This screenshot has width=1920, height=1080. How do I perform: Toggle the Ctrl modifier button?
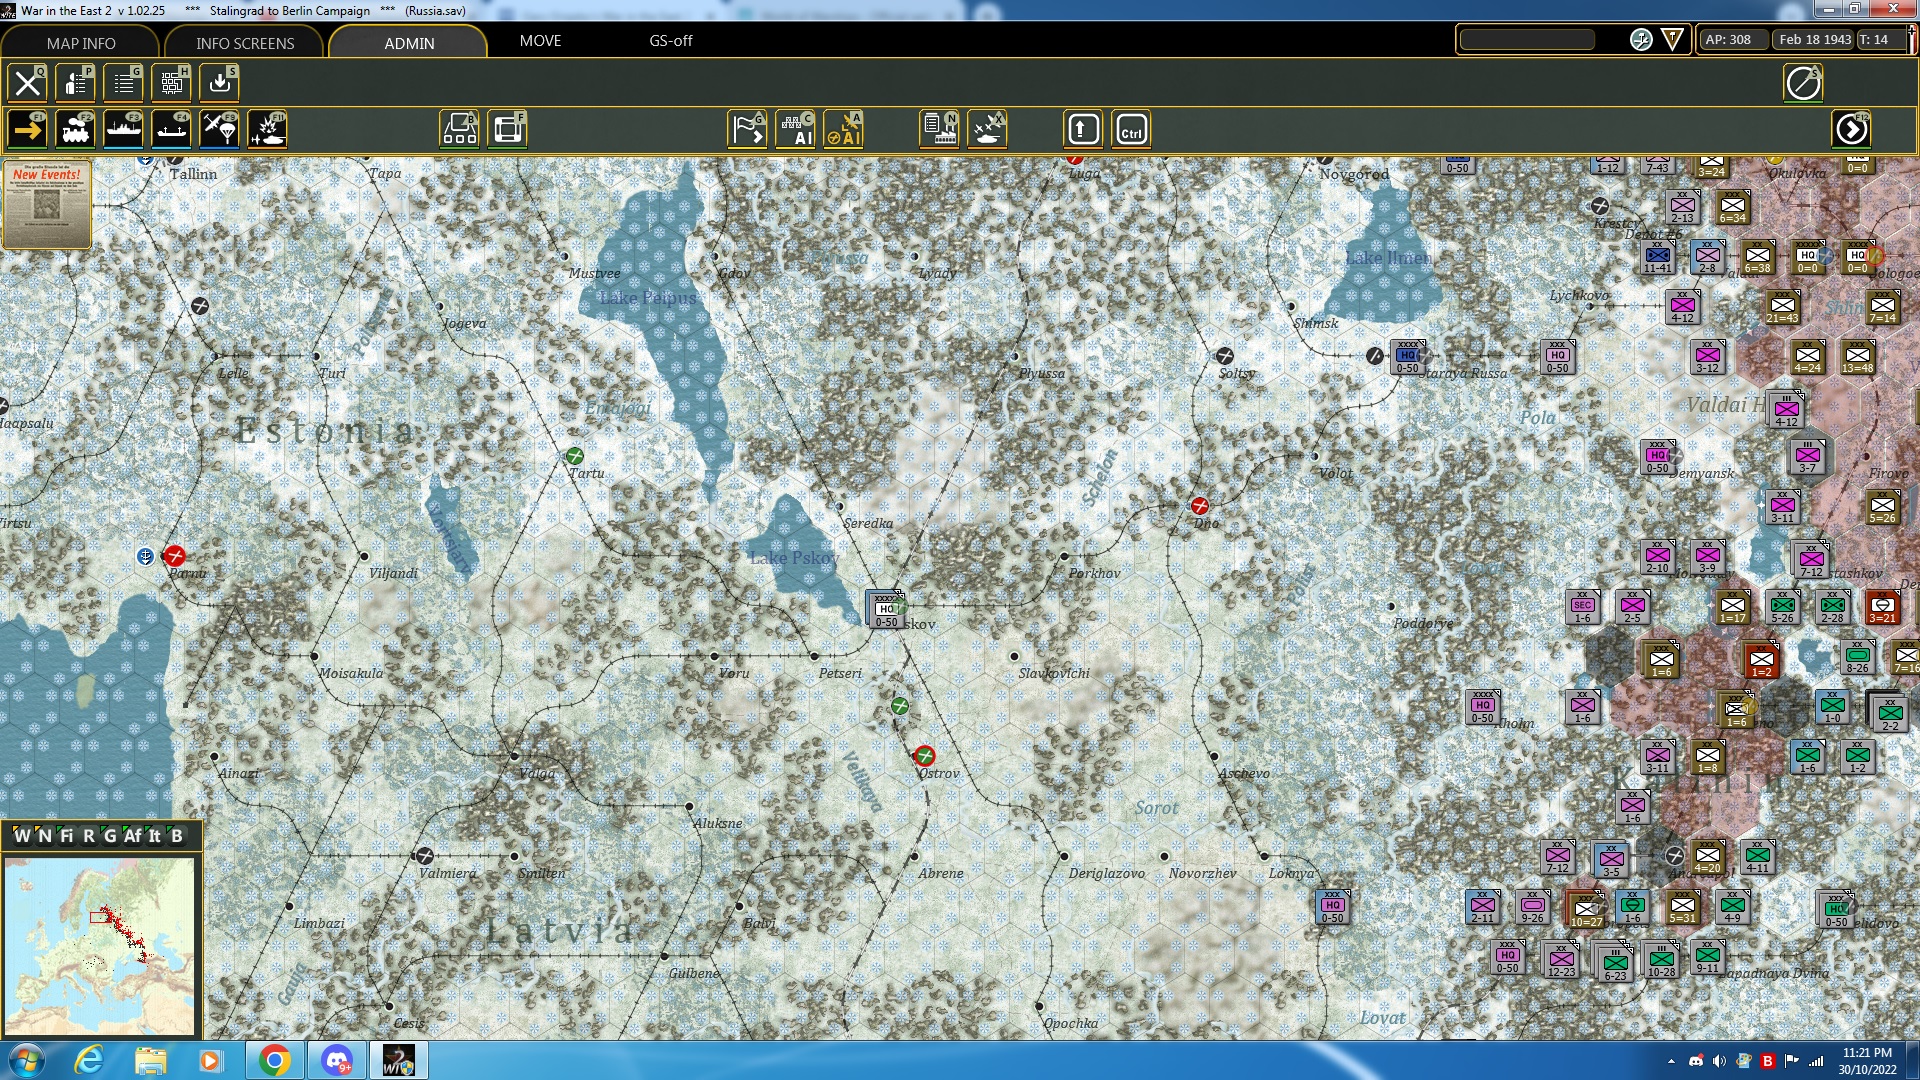pos(1131,130)
